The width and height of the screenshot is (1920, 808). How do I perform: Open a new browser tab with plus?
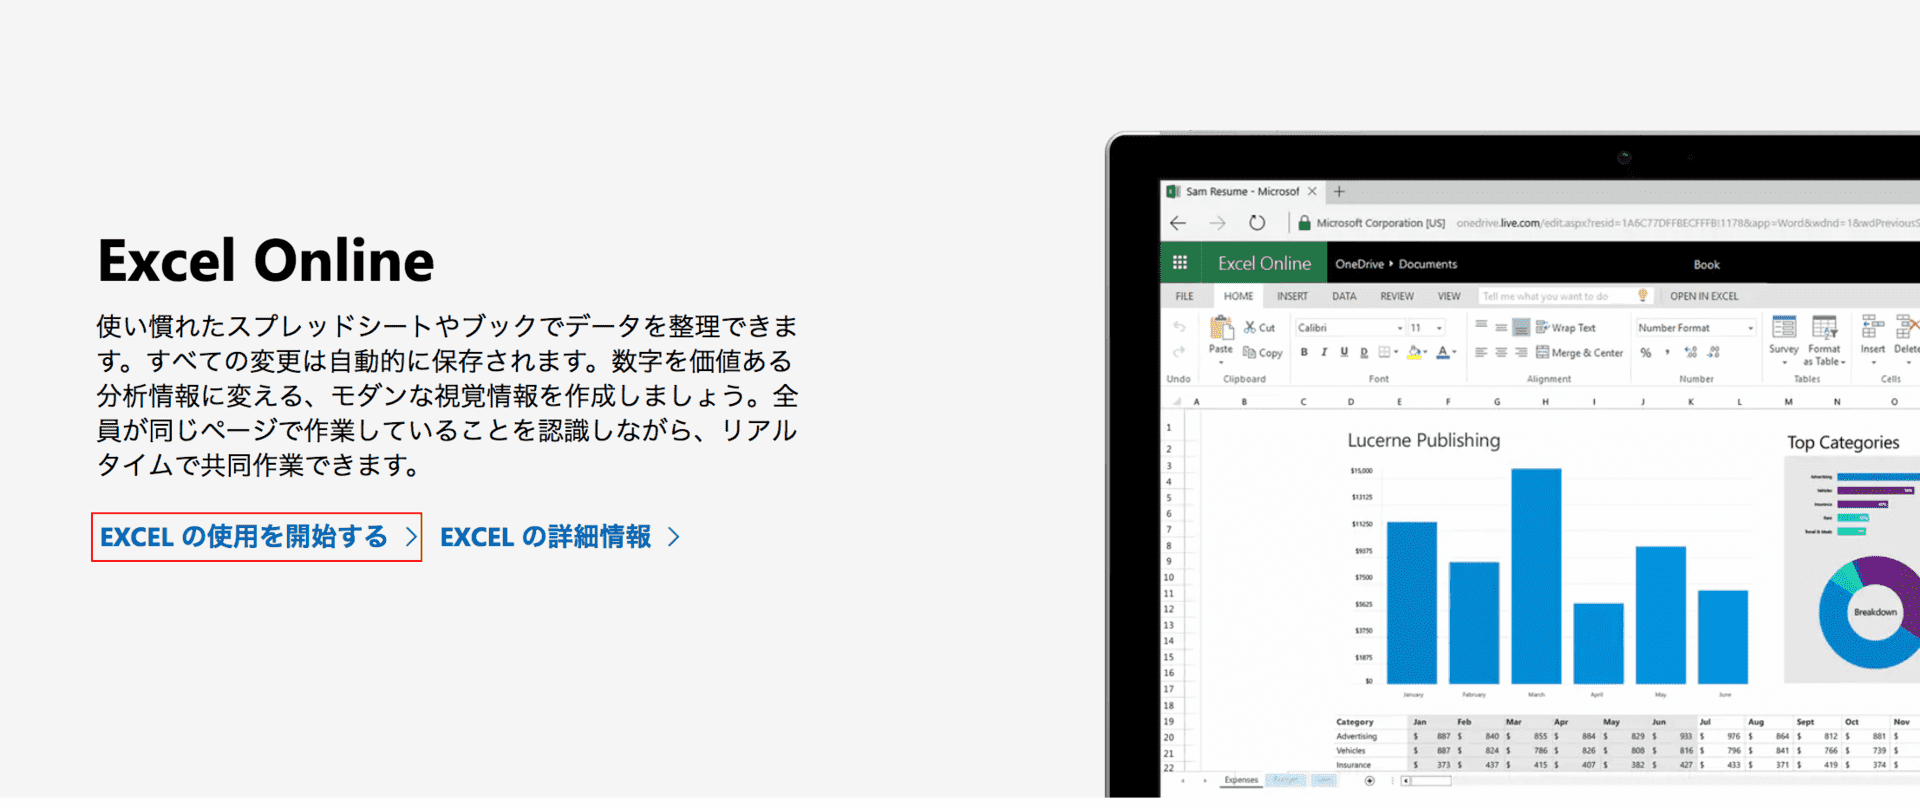click(1339, 191)
